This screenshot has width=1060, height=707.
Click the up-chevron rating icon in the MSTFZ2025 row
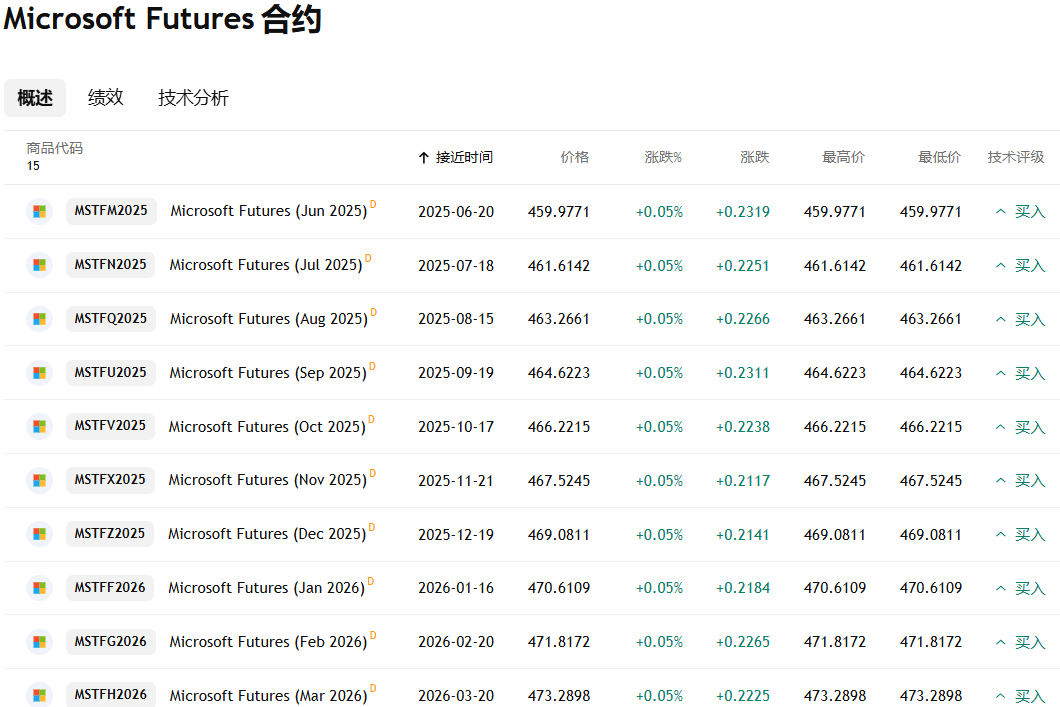pyautogui.click(x=1001, y=535)
